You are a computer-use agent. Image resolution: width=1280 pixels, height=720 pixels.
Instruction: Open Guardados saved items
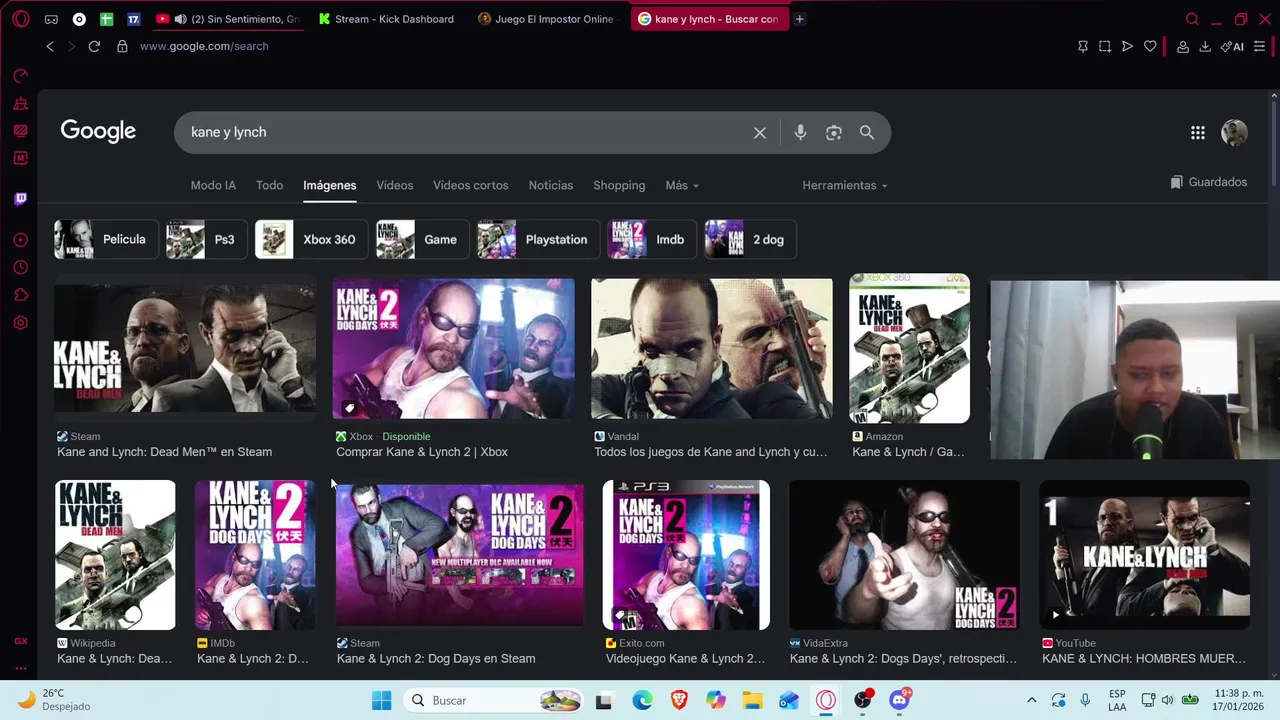pyautogui.click(x=1208, y=182)
